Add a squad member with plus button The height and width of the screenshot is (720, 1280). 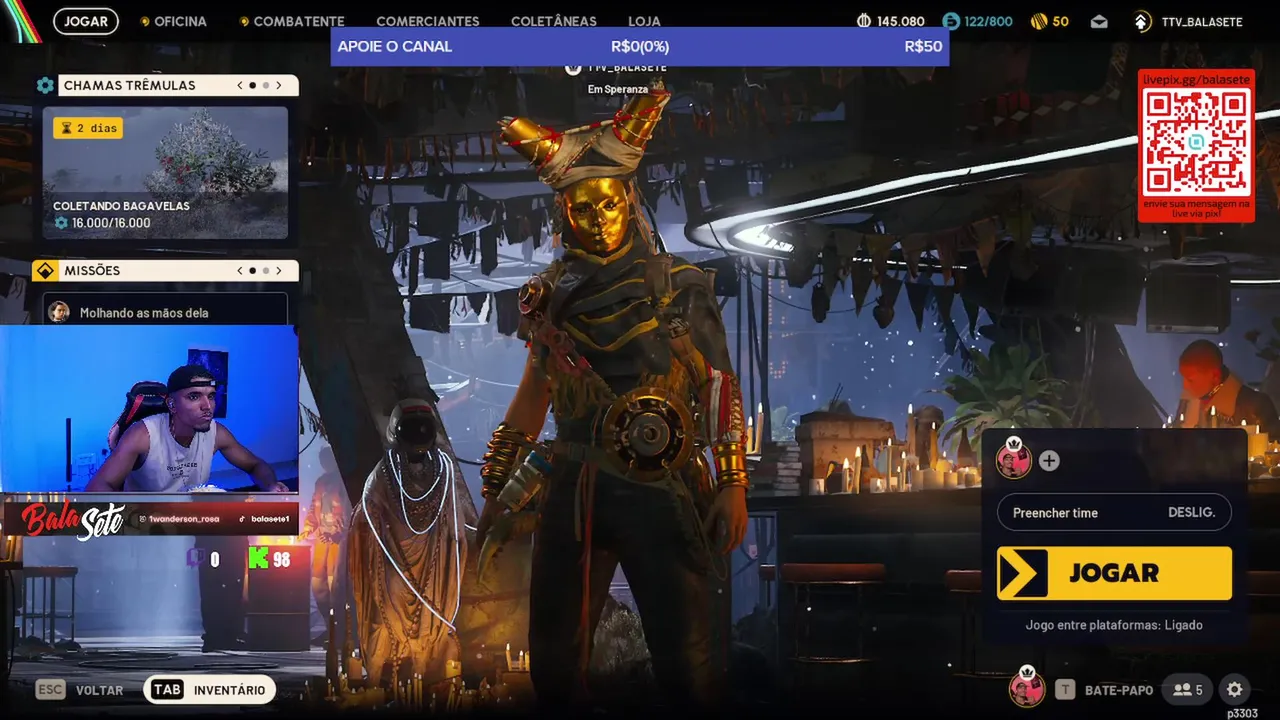coord(1049,461)
